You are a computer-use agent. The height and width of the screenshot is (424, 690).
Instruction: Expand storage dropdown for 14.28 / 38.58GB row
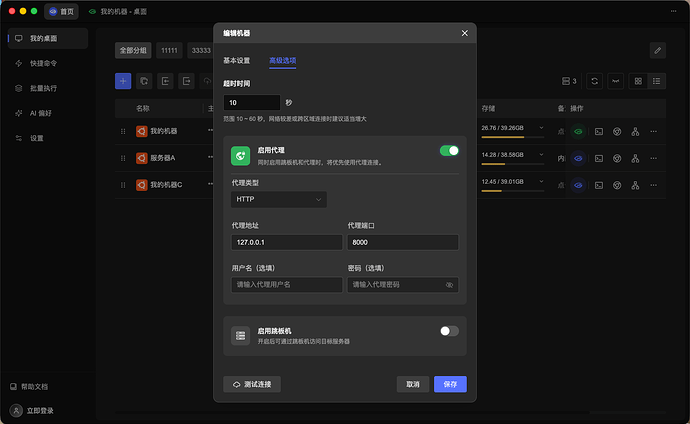point(541,155)
